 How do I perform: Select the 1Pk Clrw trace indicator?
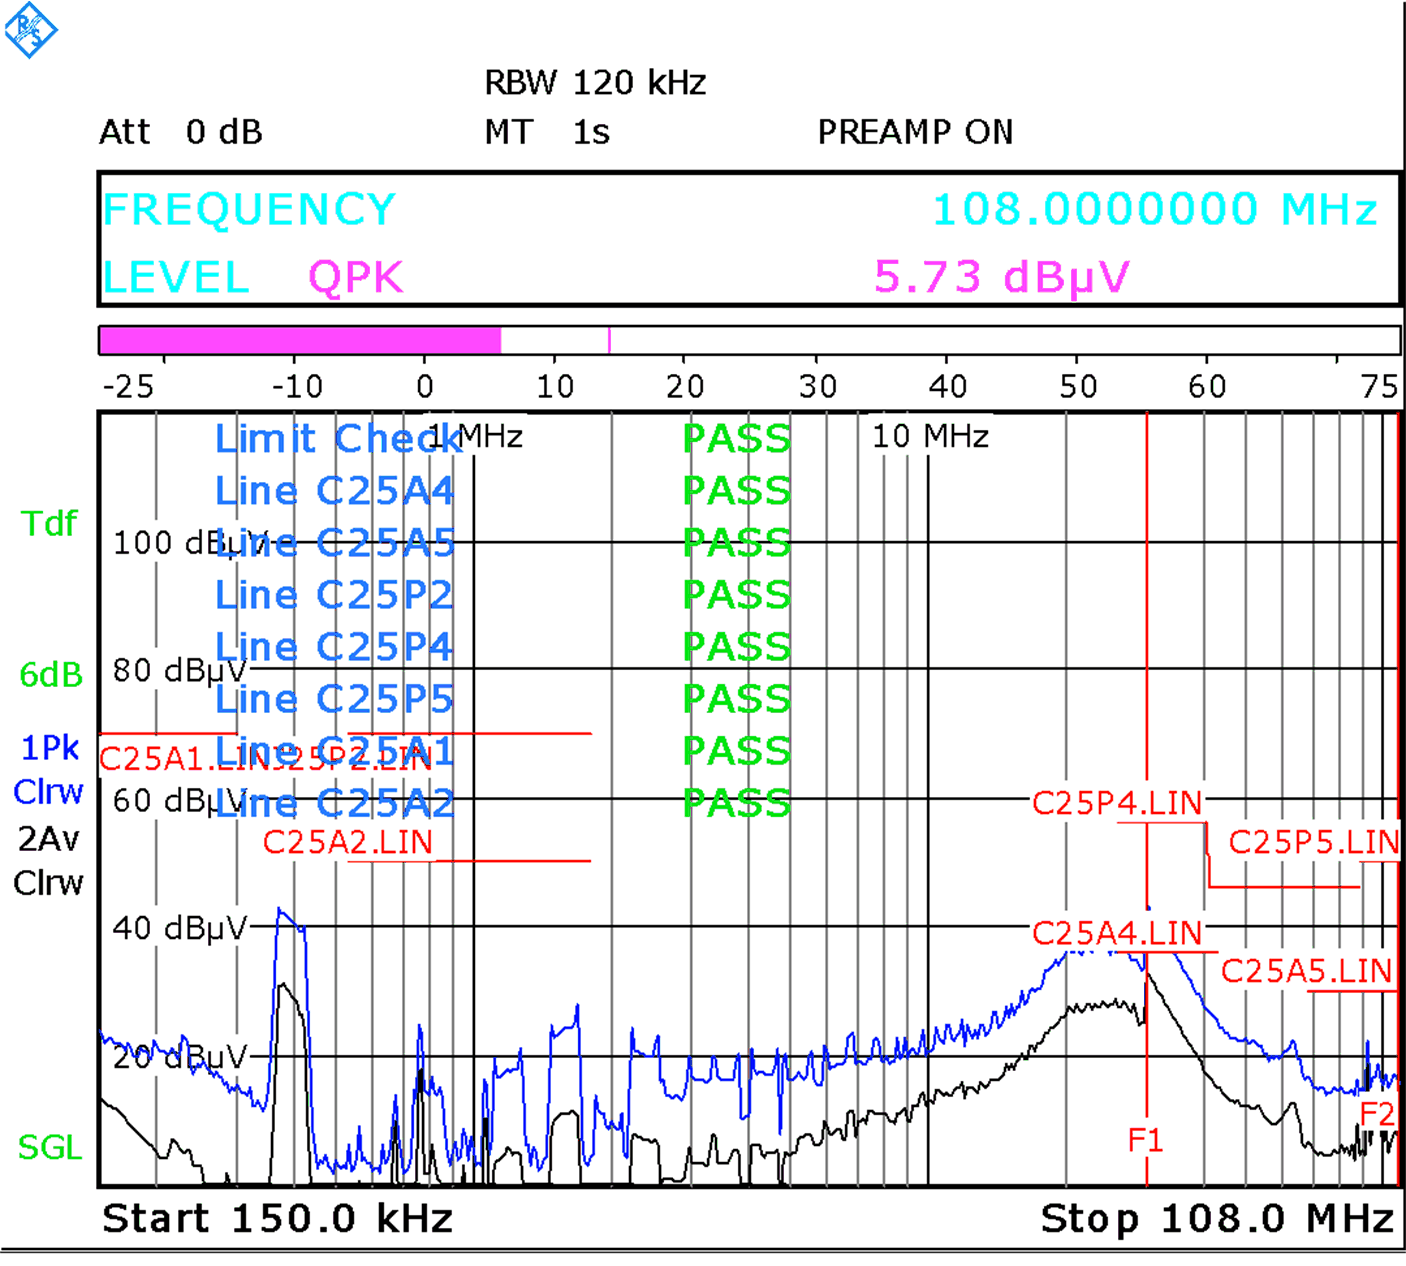pos(49,768)
